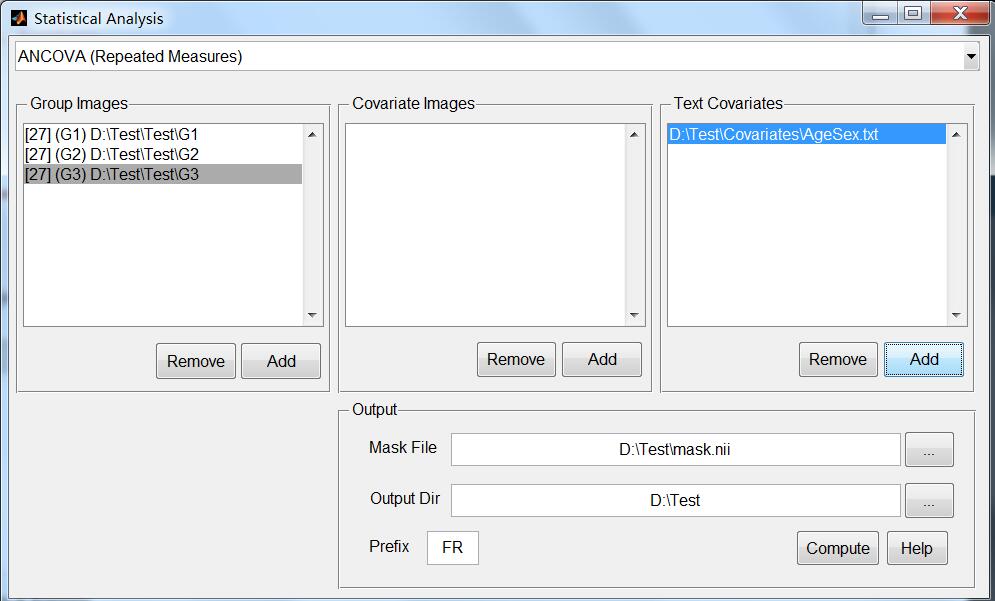Click Add under Covariate Images
Image resolution: width=995 pixels, height=601 pixels.
coord(602,359)
